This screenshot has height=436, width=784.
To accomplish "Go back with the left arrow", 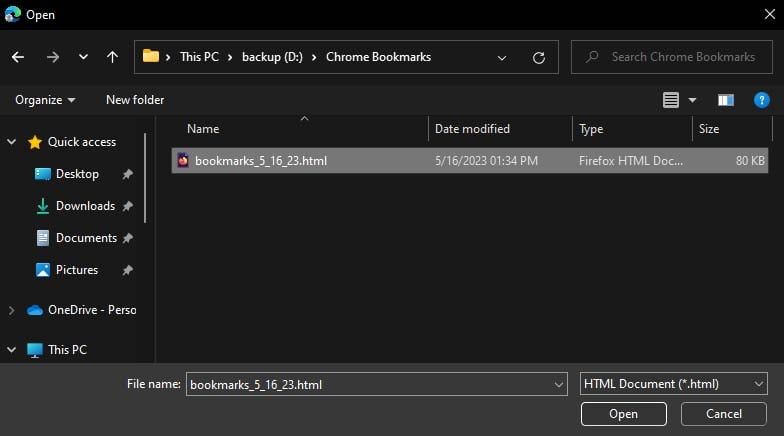I will point(18,57).
